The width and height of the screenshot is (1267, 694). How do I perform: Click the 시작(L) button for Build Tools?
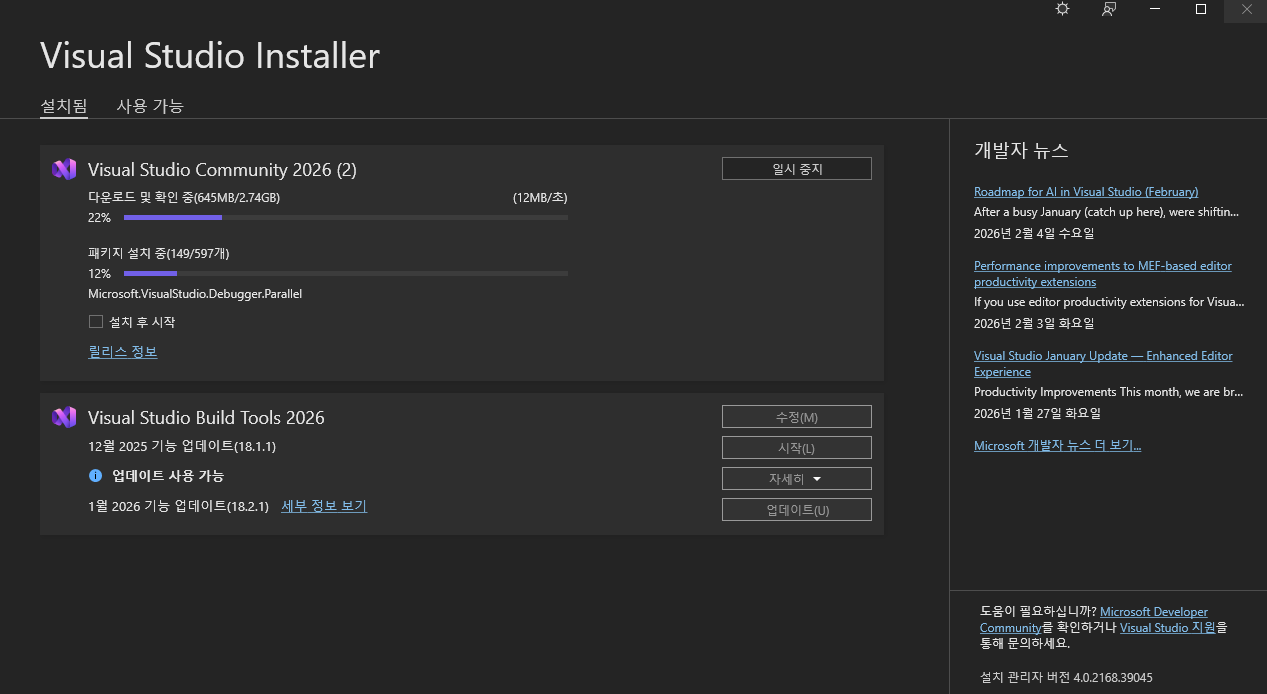(797, 448)
